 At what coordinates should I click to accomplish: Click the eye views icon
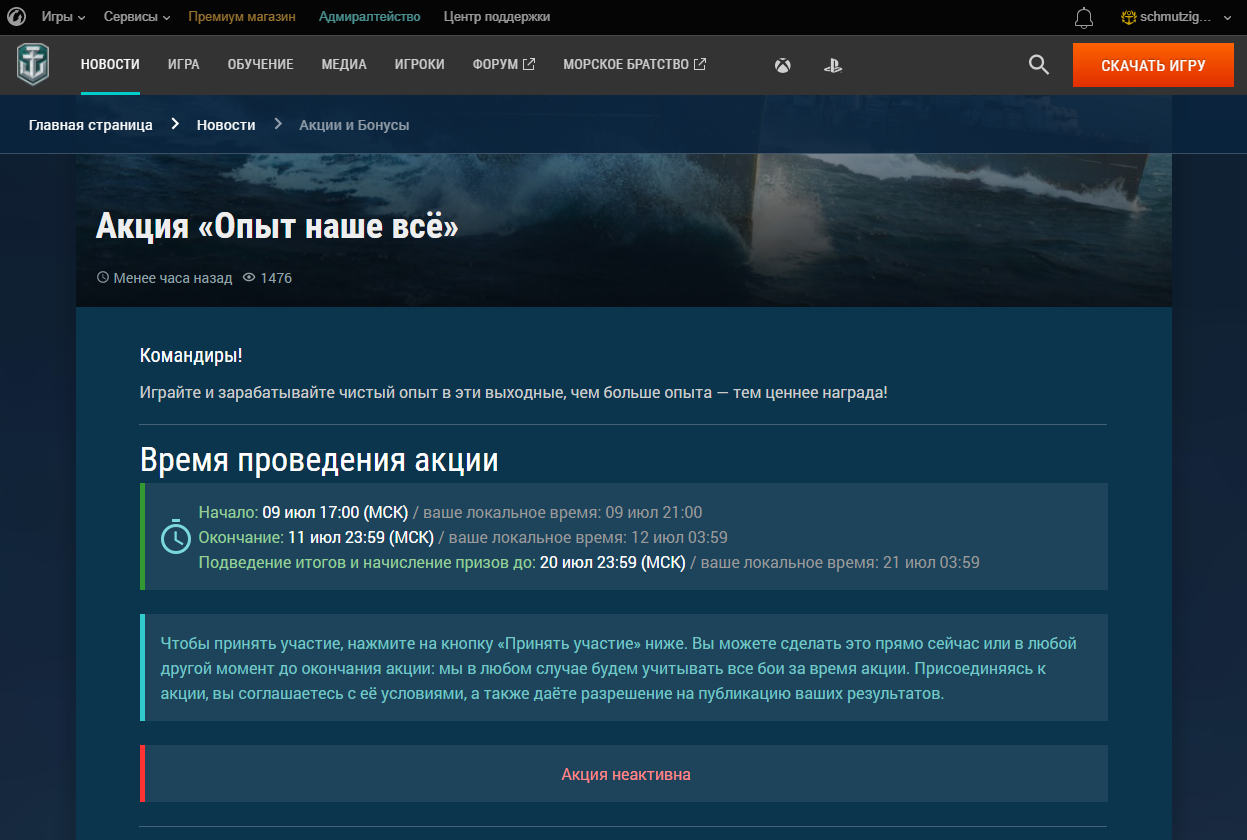pos(250,278)
